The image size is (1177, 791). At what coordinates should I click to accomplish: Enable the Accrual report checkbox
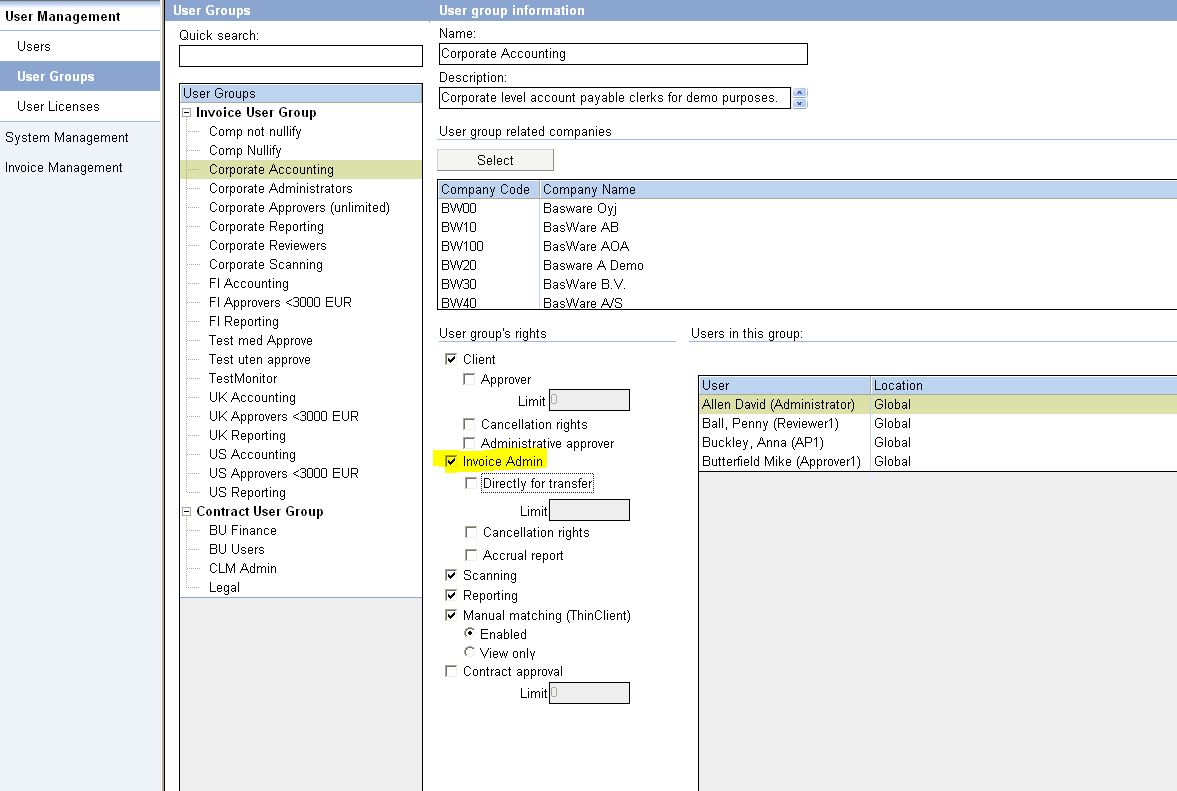click(471, 555)
